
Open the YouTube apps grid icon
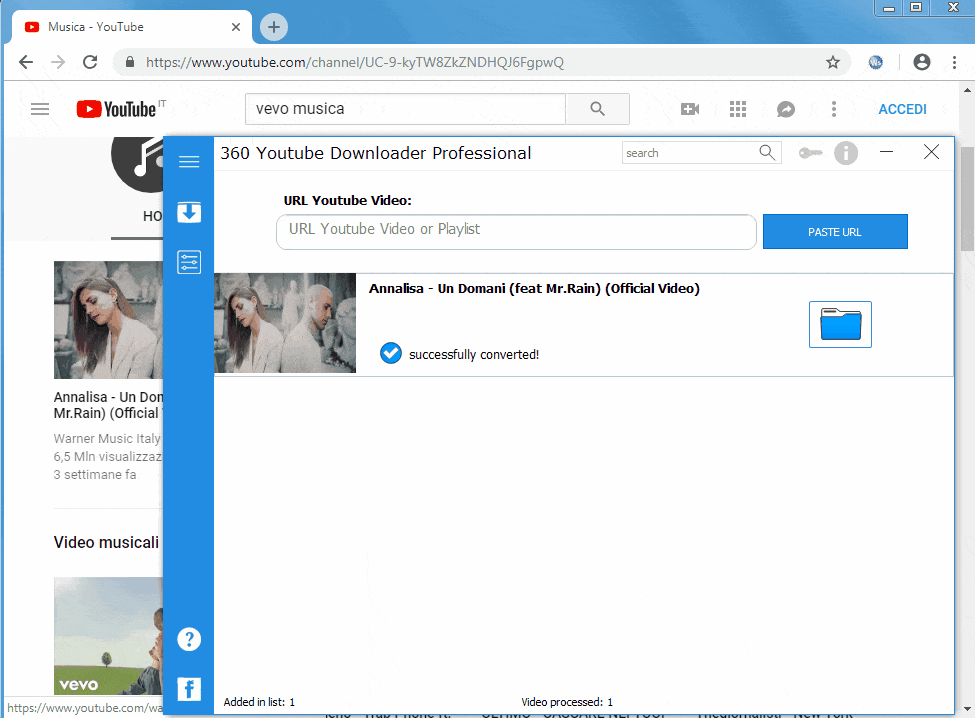[x=737, y=109]
